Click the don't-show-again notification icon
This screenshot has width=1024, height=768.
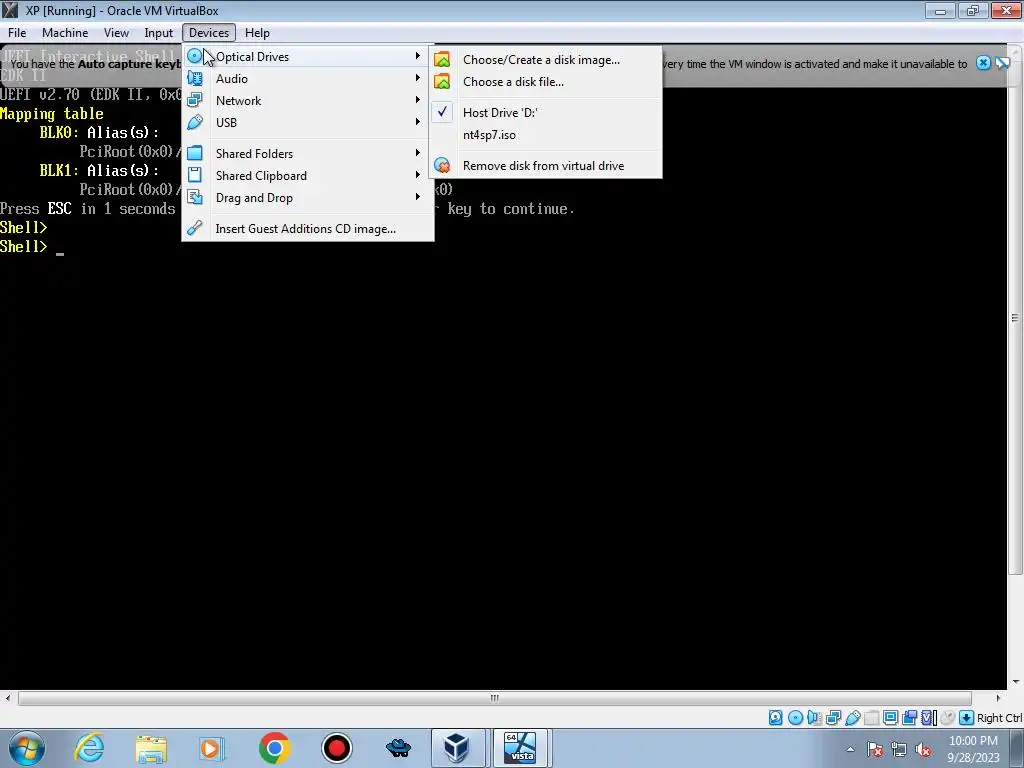click(x=1003, y=63)
